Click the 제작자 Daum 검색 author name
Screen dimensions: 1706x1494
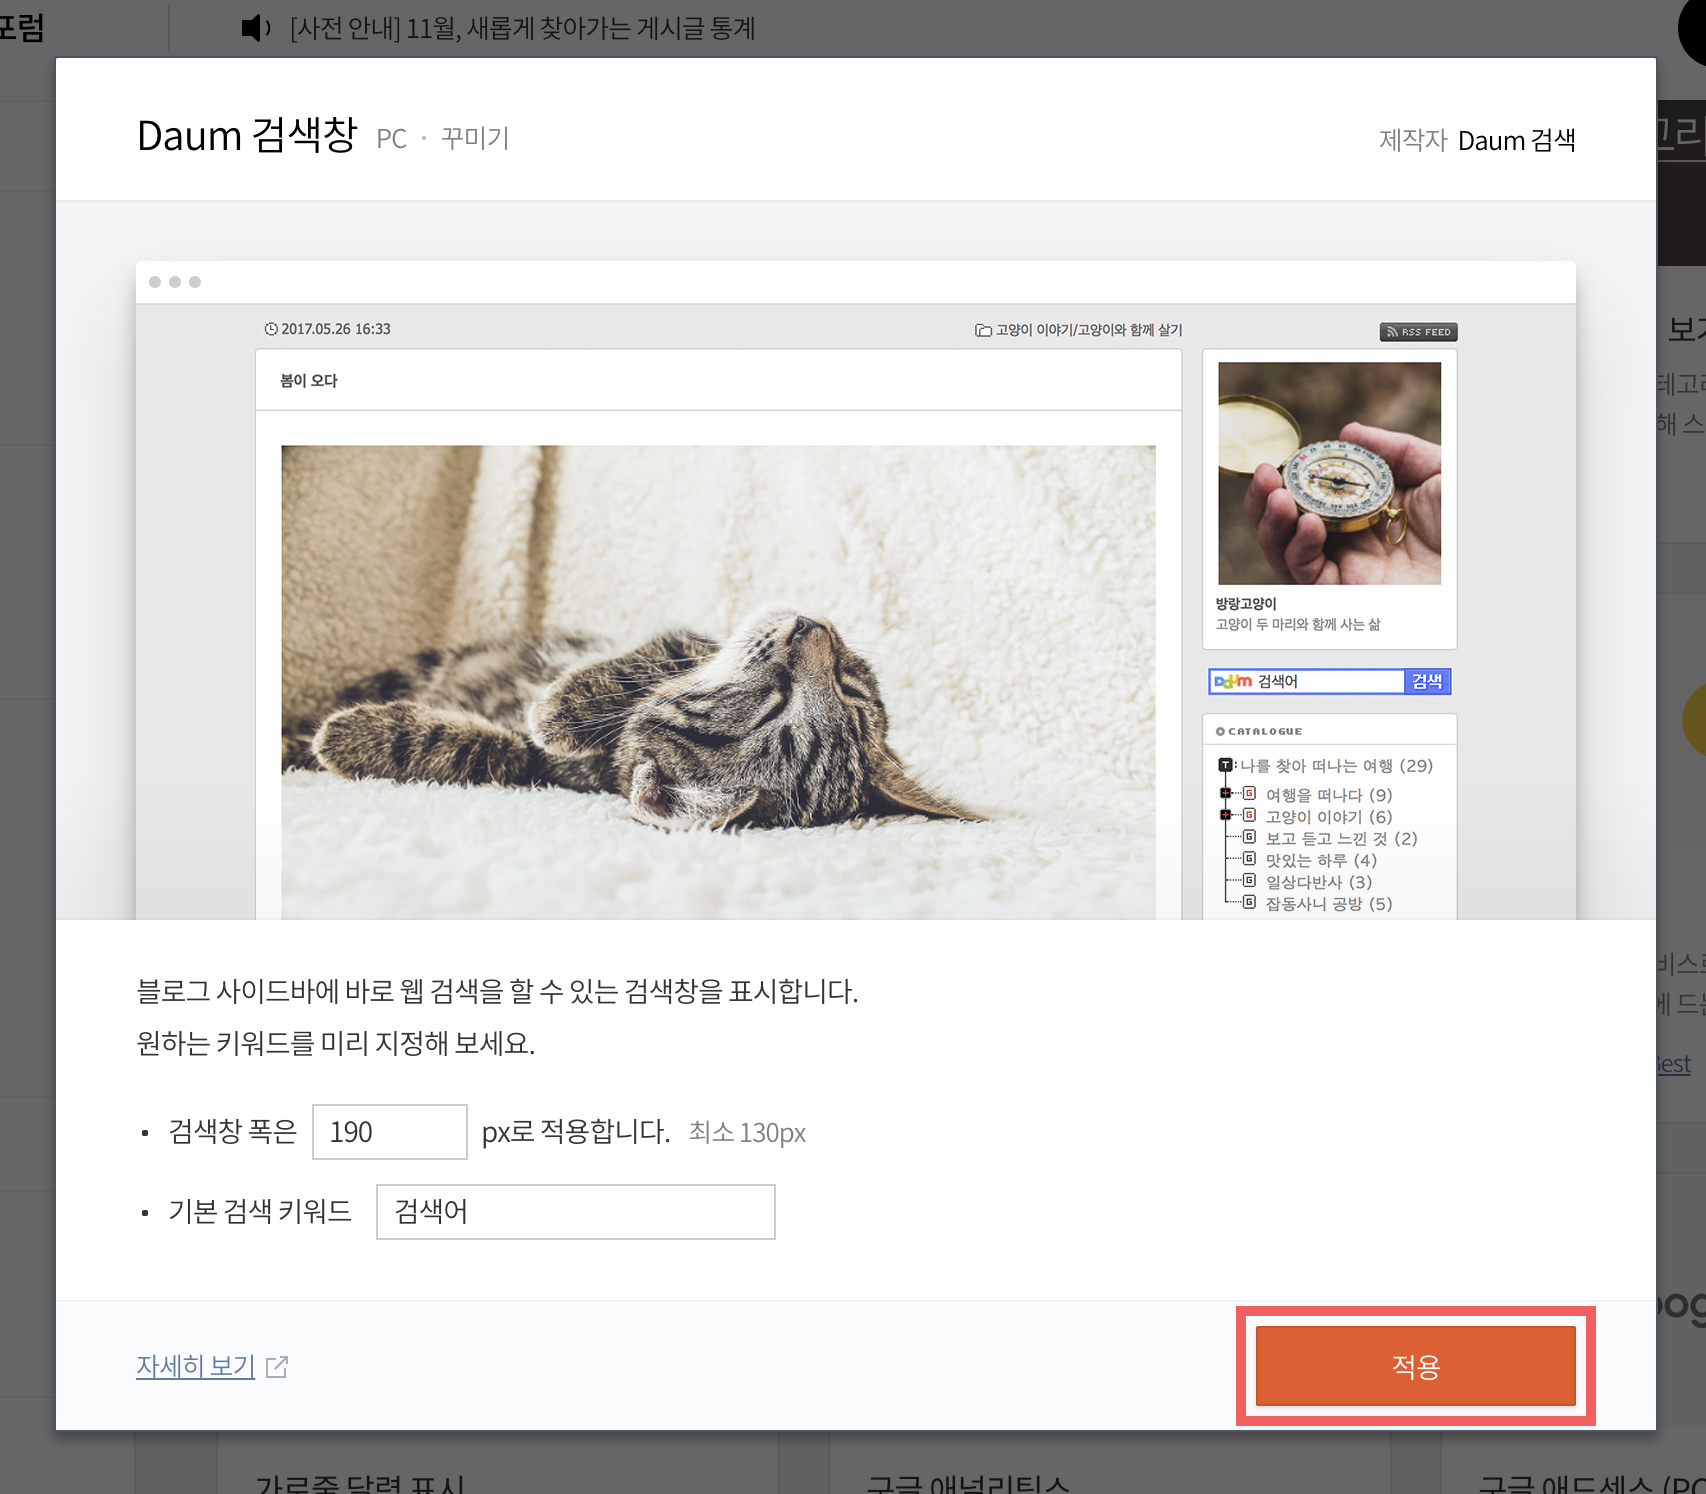pyautogui.click(x=1516, y=140)
